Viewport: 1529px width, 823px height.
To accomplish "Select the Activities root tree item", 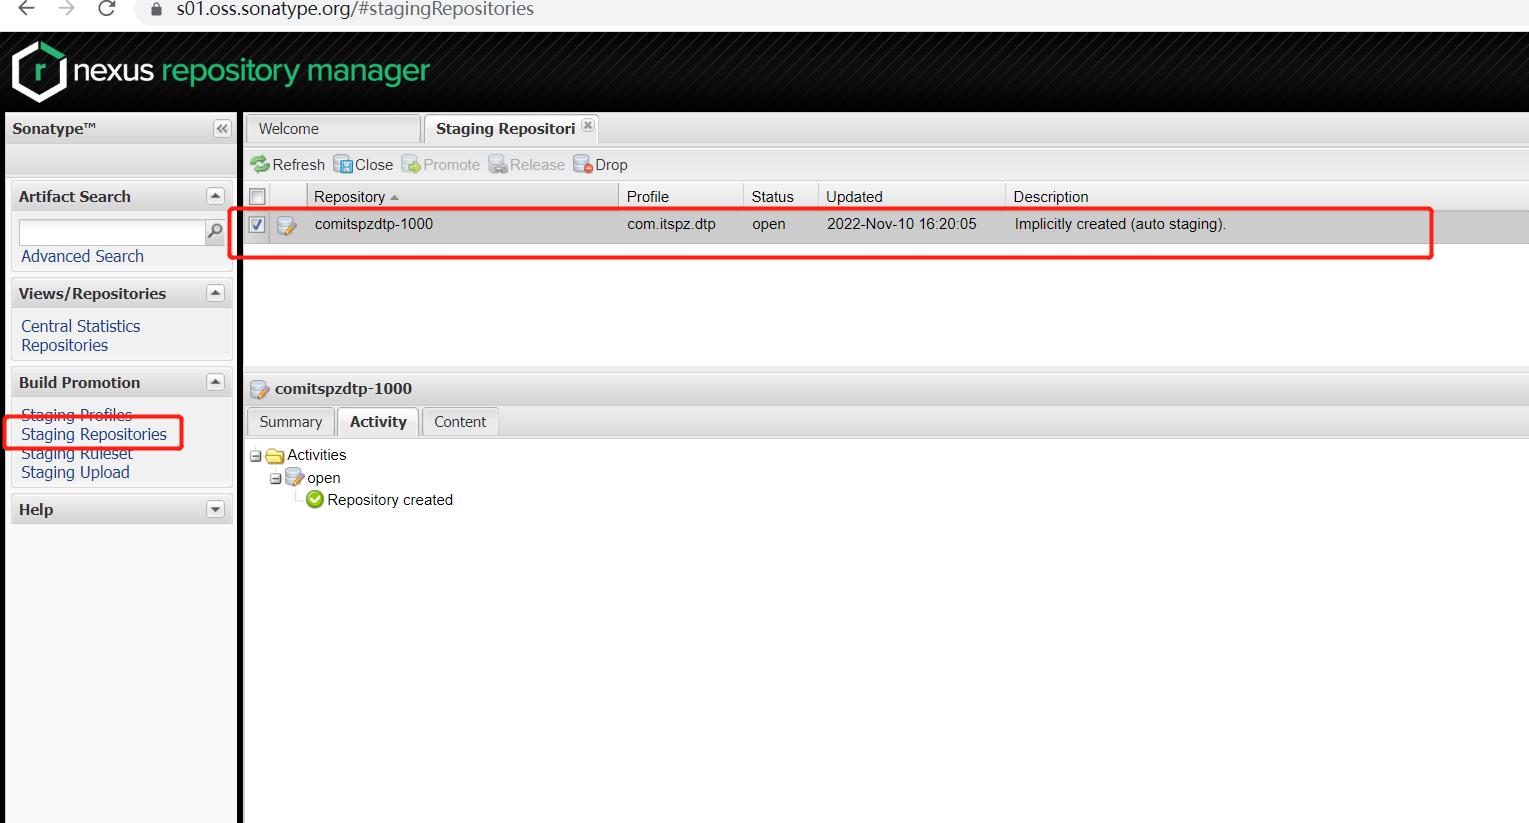I will point(317,456).
